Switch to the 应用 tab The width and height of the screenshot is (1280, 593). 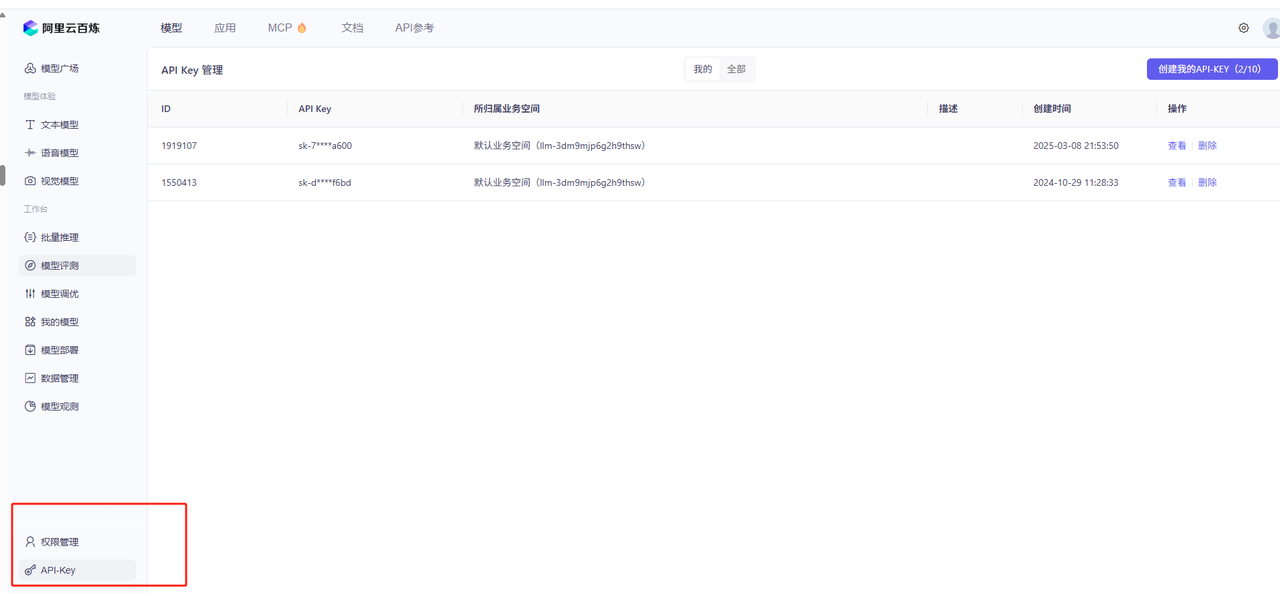225,28
